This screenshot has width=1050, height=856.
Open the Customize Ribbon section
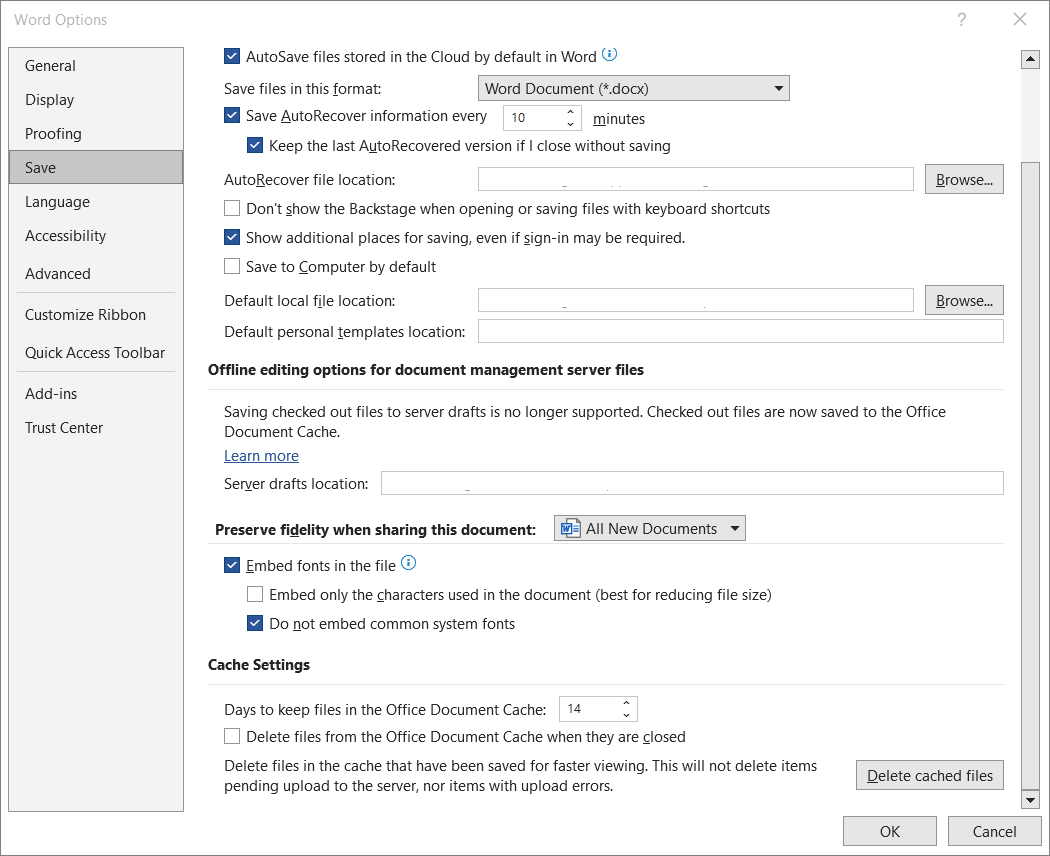[85, 314]
